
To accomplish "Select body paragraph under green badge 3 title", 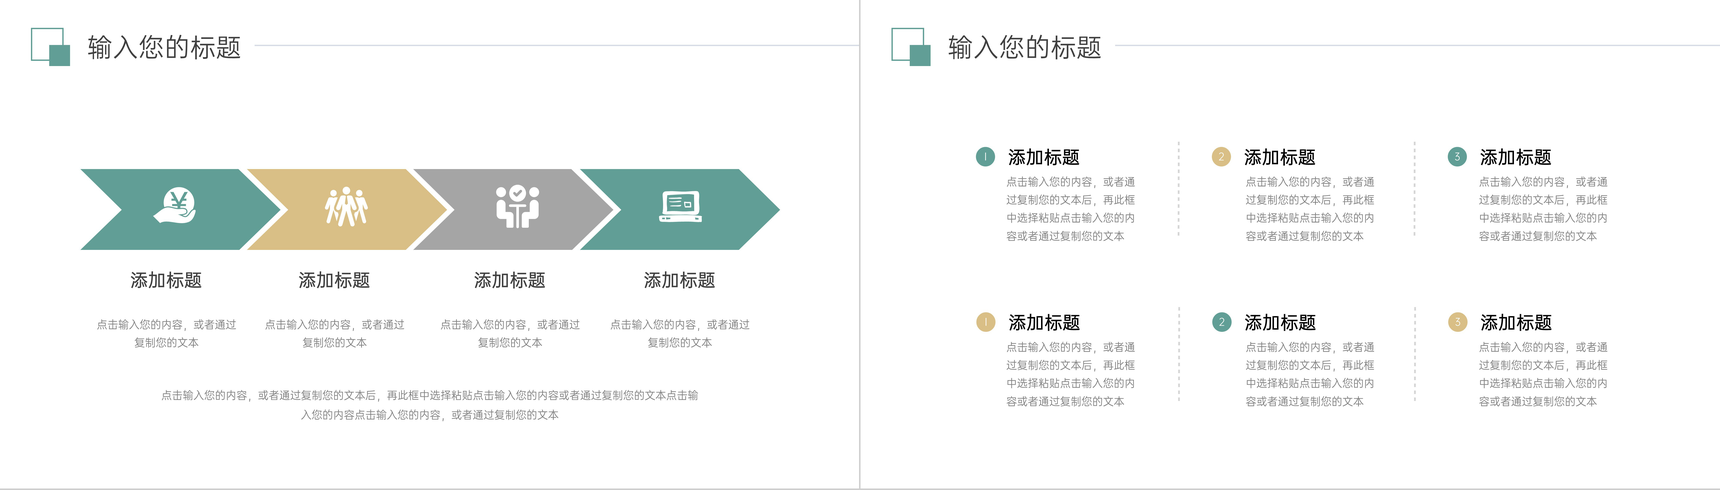I will 1543,209.
